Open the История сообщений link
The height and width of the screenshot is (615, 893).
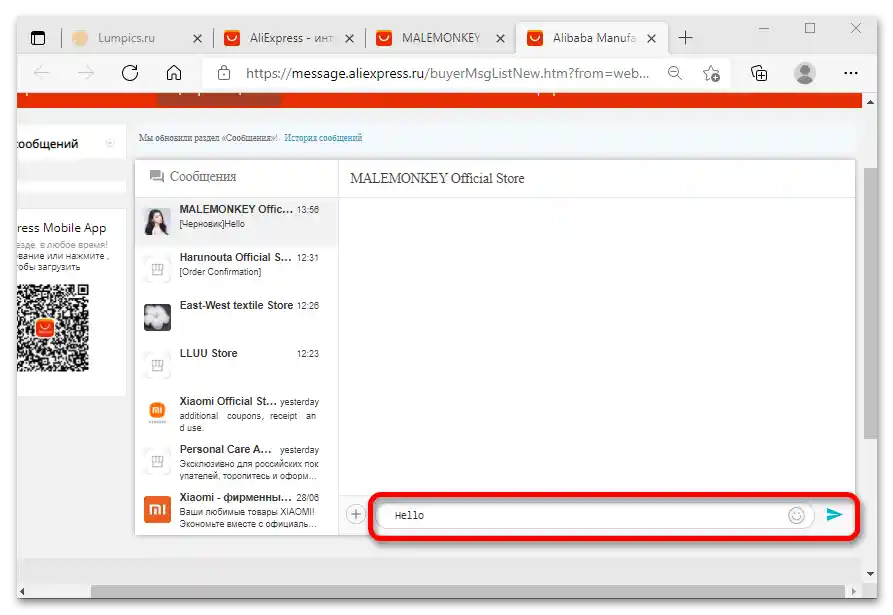coord(323,138)
